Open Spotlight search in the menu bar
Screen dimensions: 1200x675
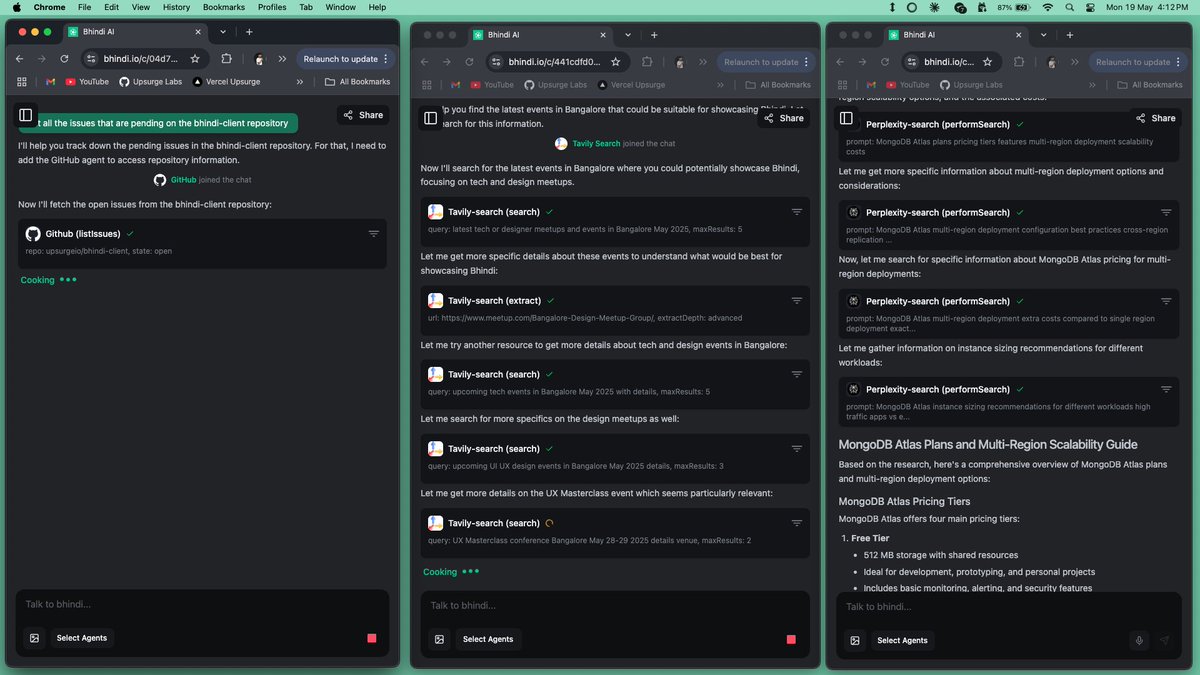(x=1069, y=7)
